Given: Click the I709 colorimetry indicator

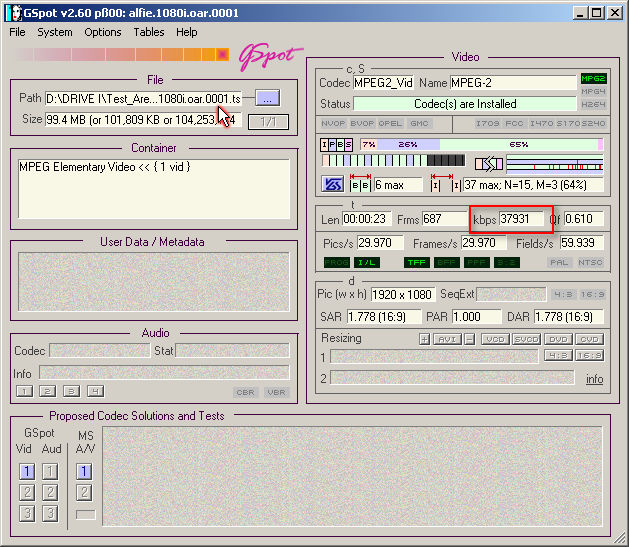Looking at the screenshot, I should point(487,124).
